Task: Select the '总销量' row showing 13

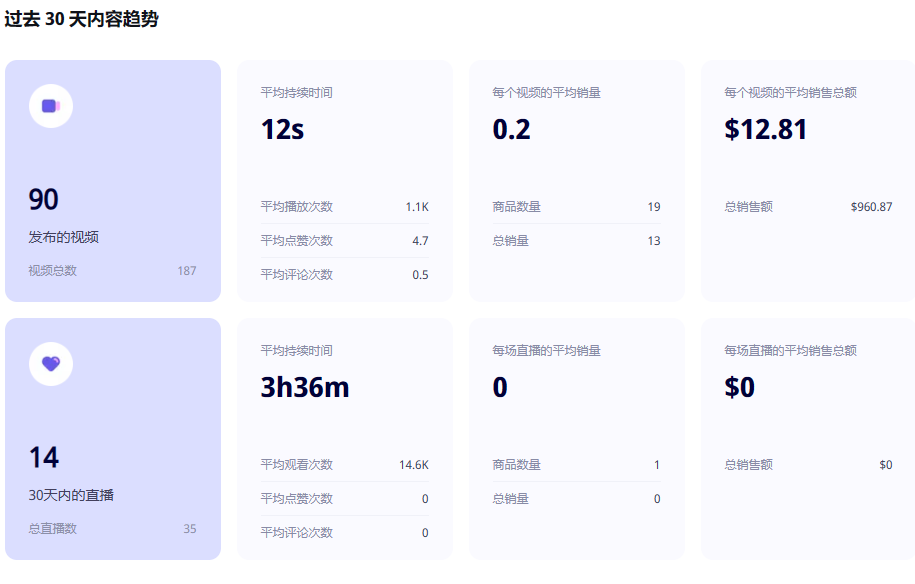Action: point(576,241)
